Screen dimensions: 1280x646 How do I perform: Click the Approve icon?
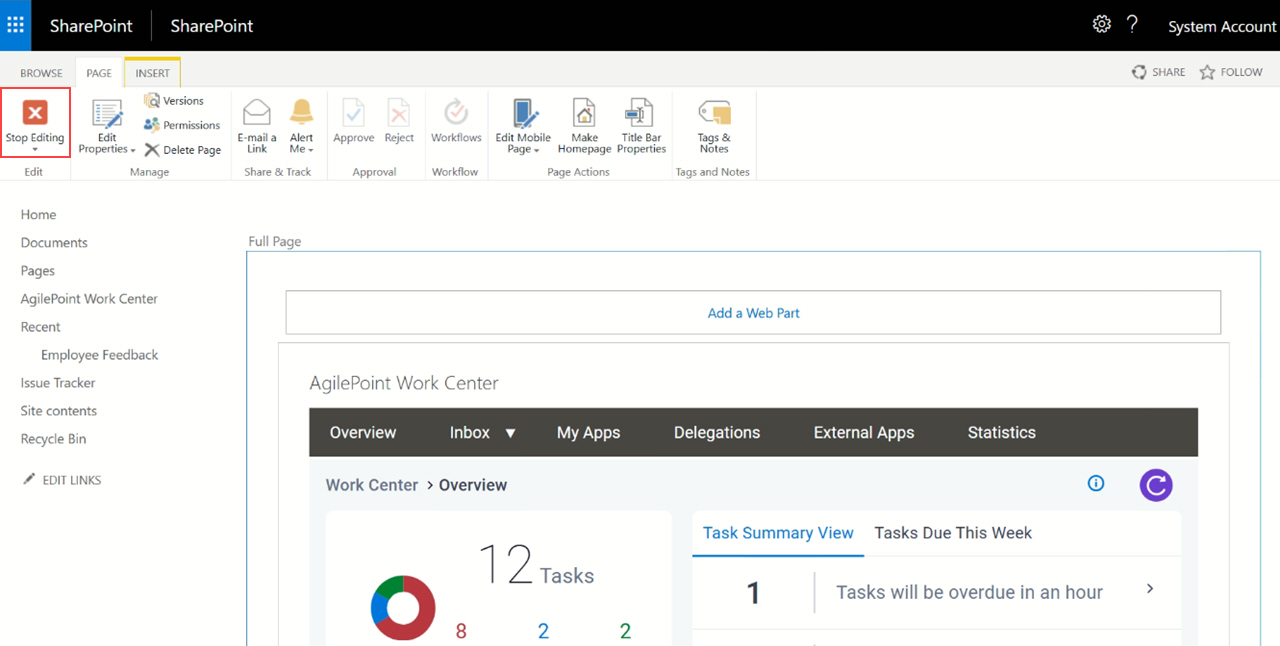point(354,112)
